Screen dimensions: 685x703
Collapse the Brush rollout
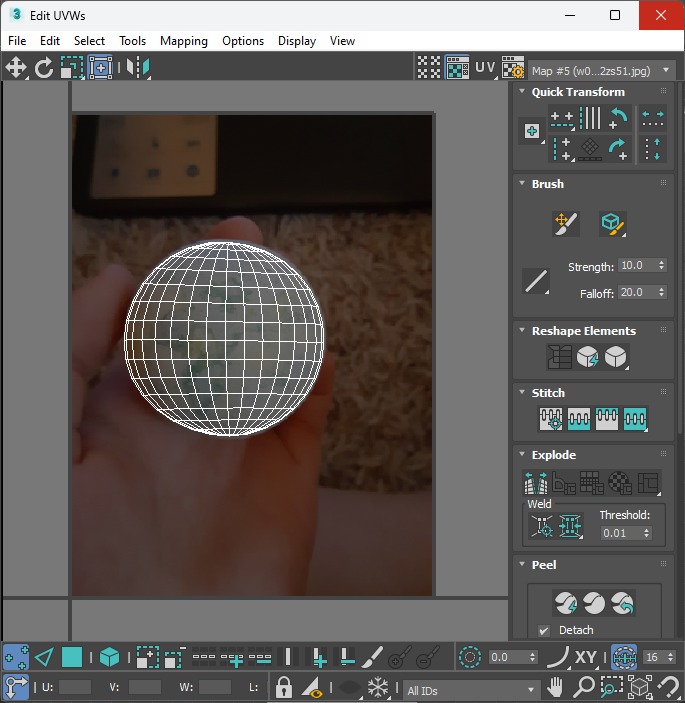(522, 183)
